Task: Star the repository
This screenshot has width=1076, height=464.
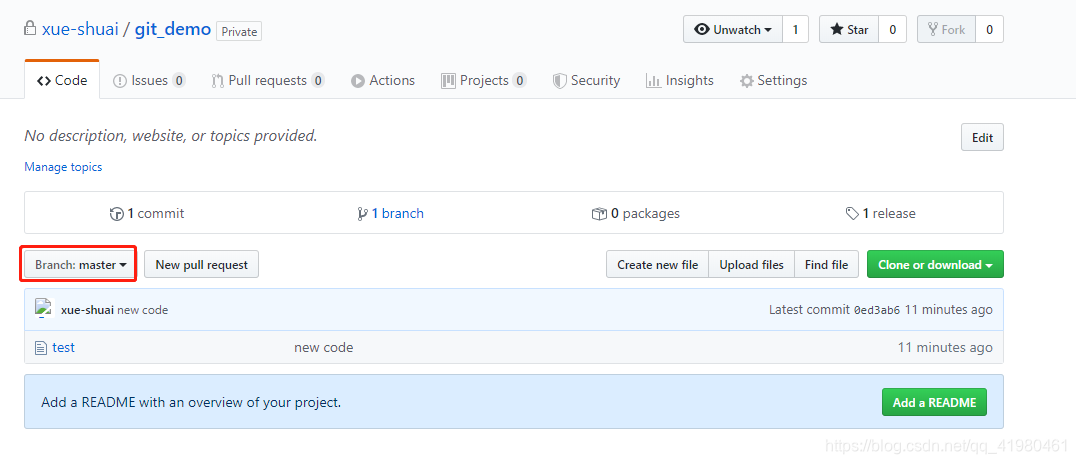Action: [849, 30]
